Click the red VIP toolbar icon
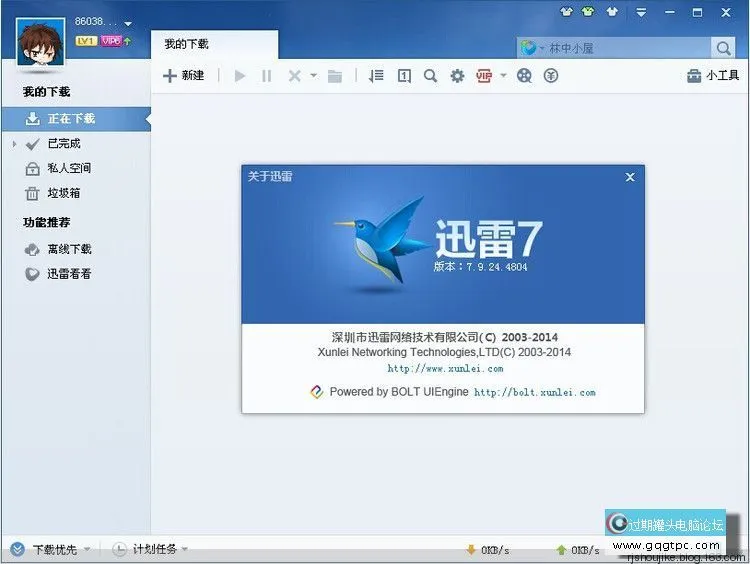750x564 pixels. [x=484, y=76]
